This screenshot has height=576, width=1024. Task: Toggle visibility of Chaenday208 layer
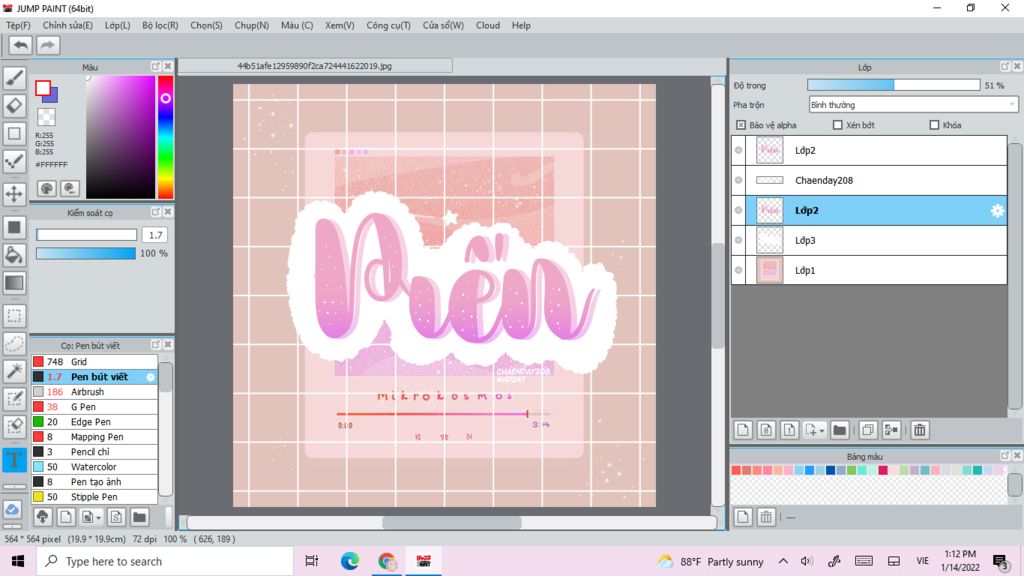(x=739, y=180)
